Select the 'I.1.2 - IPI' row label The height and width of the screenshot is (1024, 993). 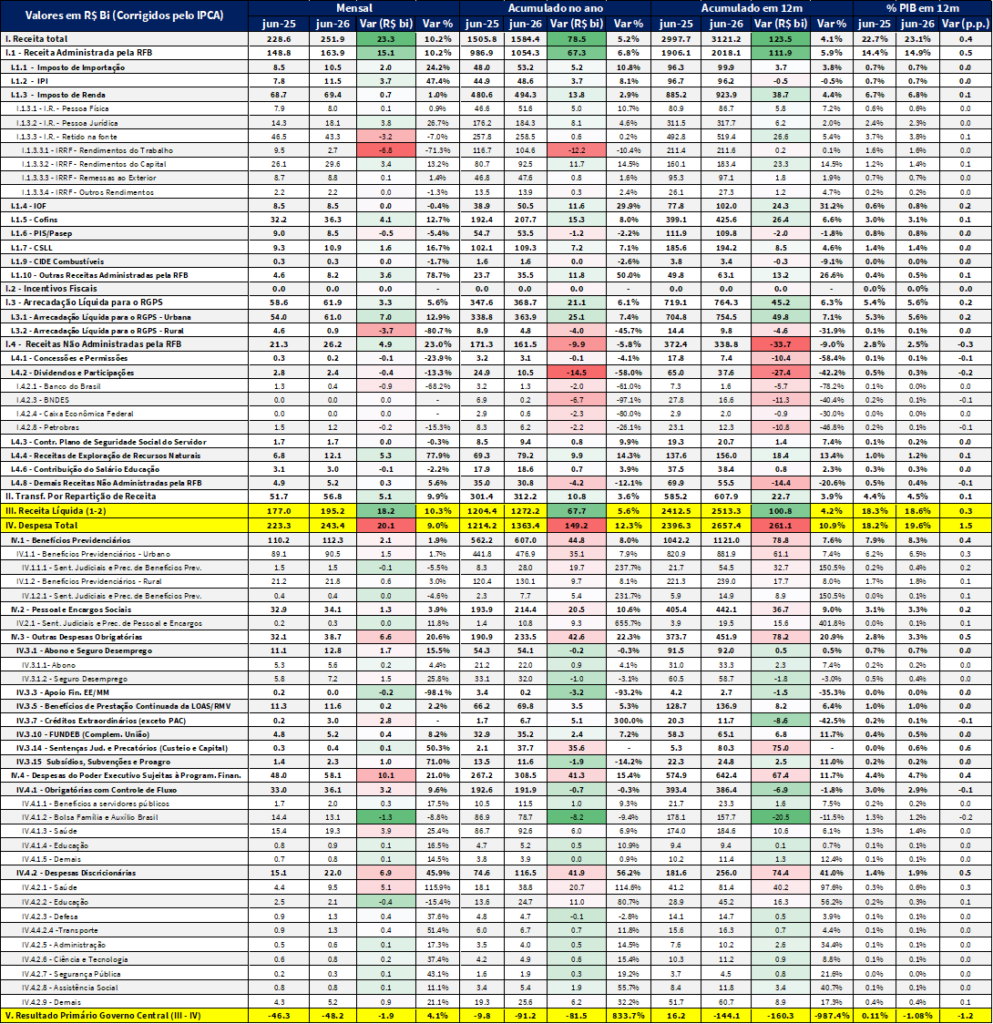[x=29, y=81]
